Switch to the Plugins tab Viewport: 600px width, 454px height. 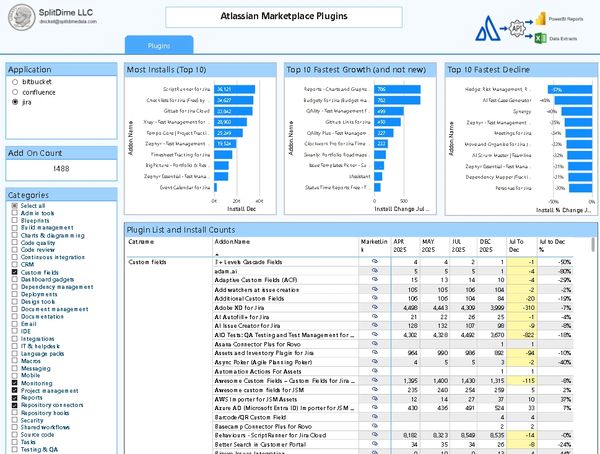tap(158, 45)
